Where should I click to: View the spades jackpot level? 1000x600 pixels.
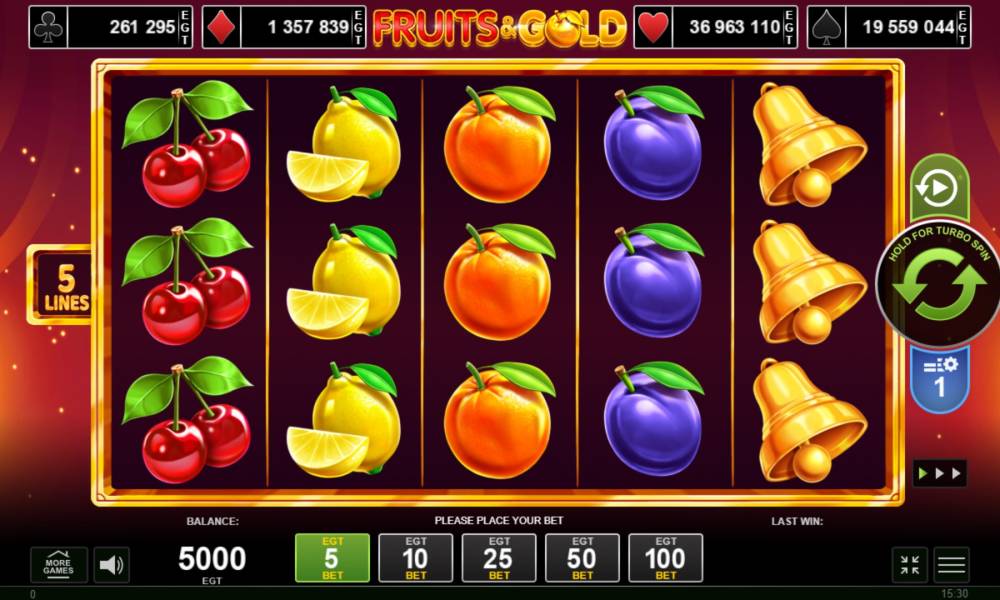889,27
